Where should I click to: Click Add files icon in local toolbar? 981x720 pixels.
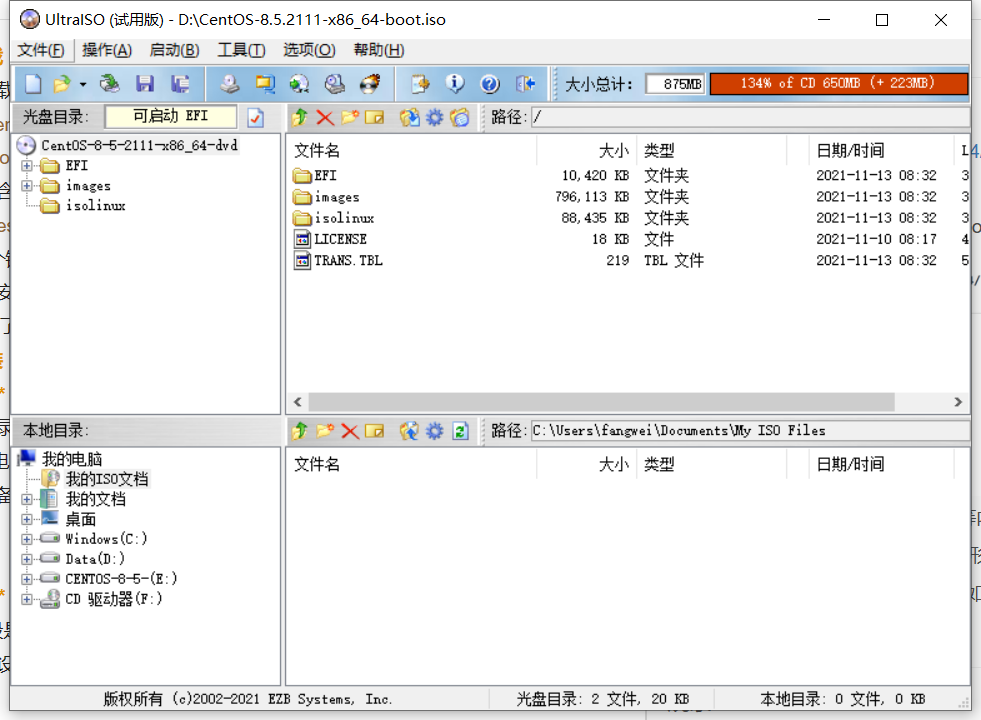tap(410, 431)
